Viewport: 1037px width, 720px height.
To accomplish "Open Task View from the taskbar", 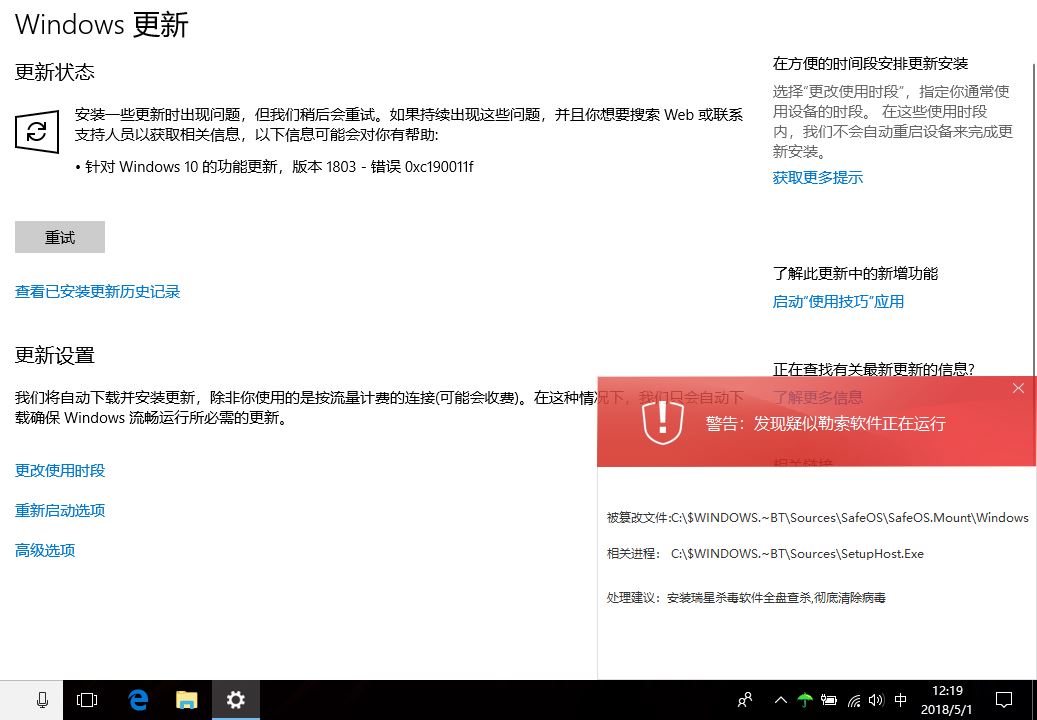I will tap(87, 700).
